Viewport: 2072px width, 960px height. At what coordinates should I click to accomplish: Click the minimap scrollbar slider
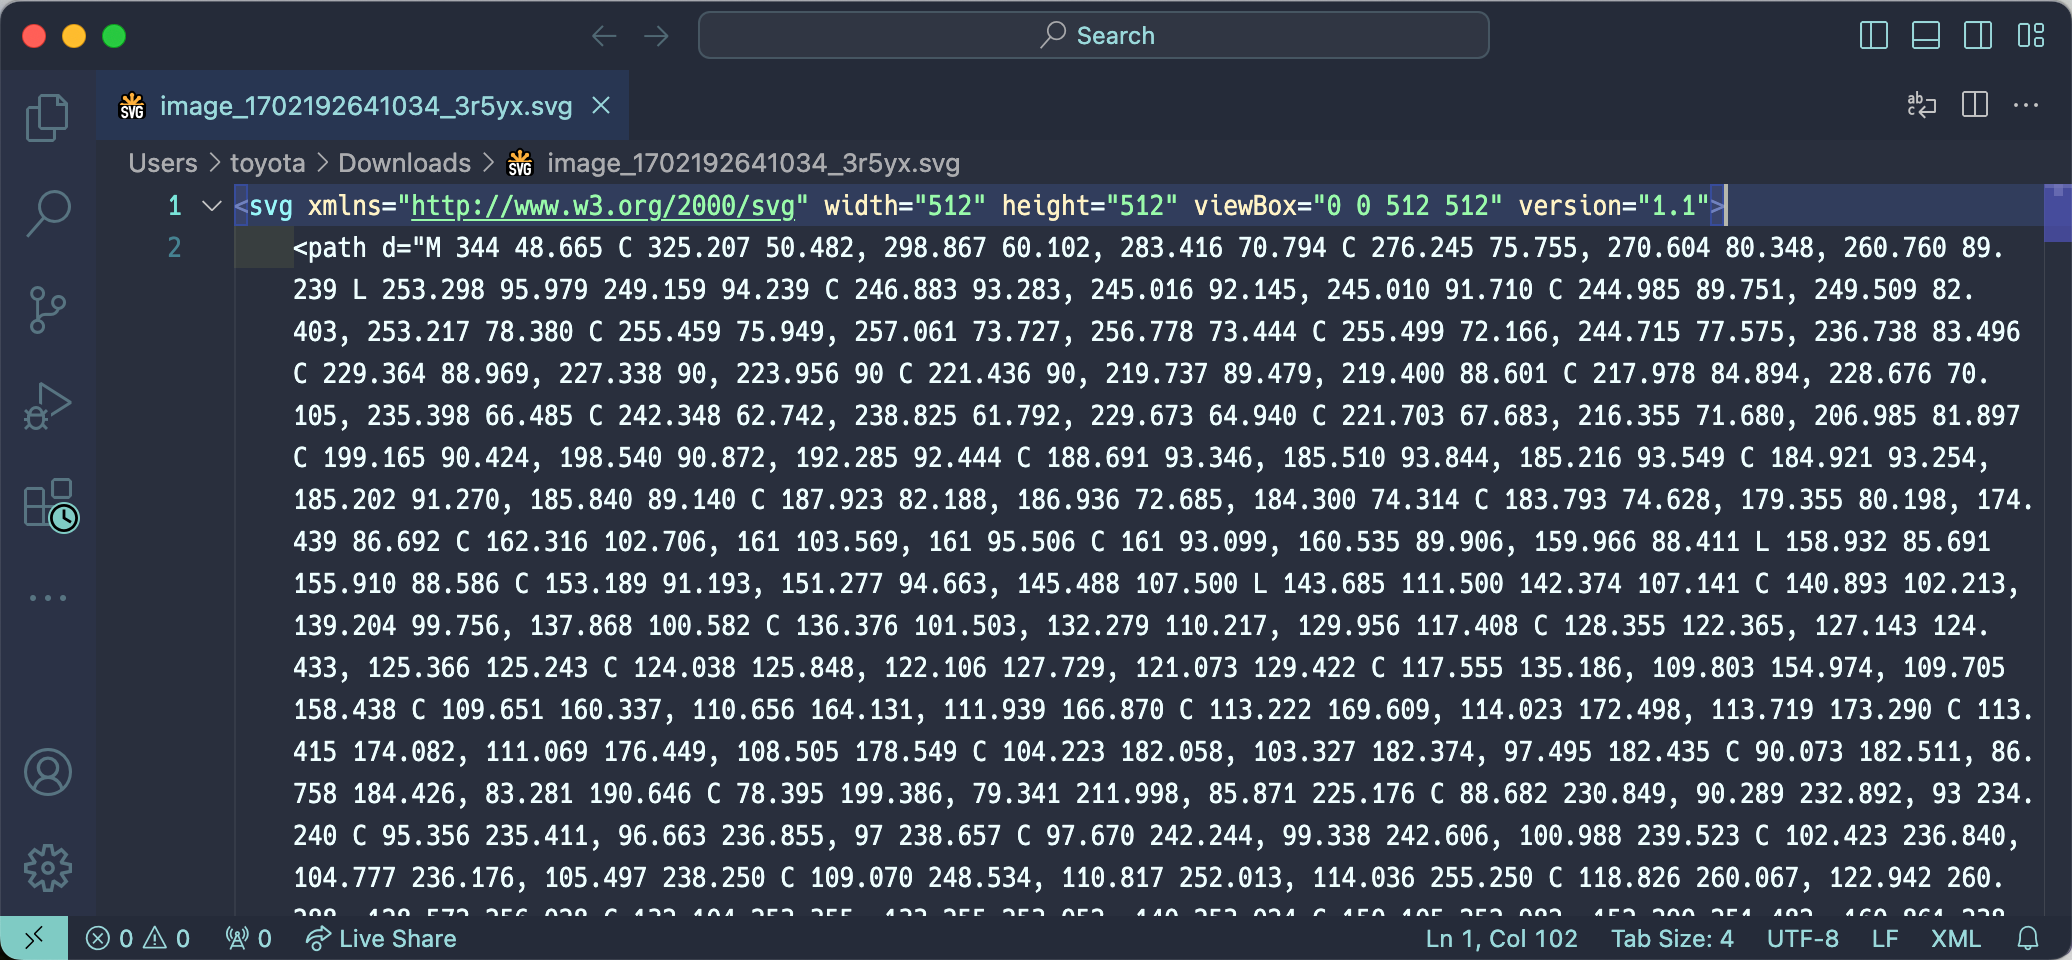2057,214
